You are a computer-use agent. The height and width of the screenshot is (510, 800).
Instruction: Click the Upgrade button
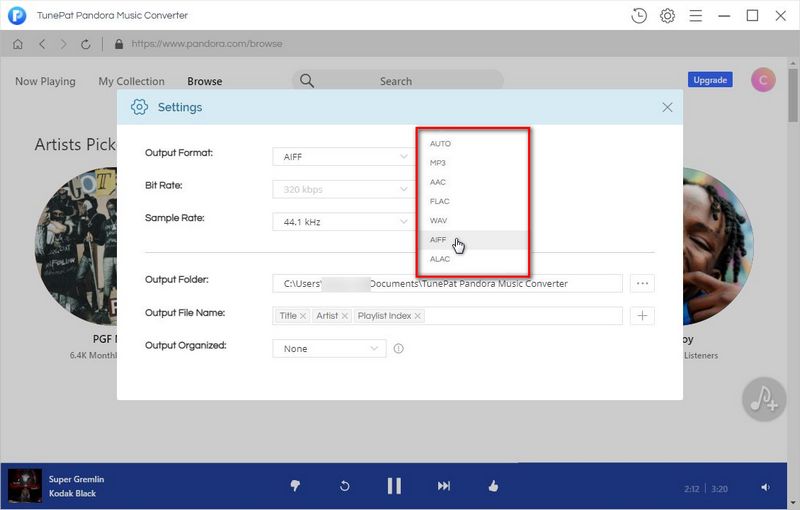pos(710,80)
